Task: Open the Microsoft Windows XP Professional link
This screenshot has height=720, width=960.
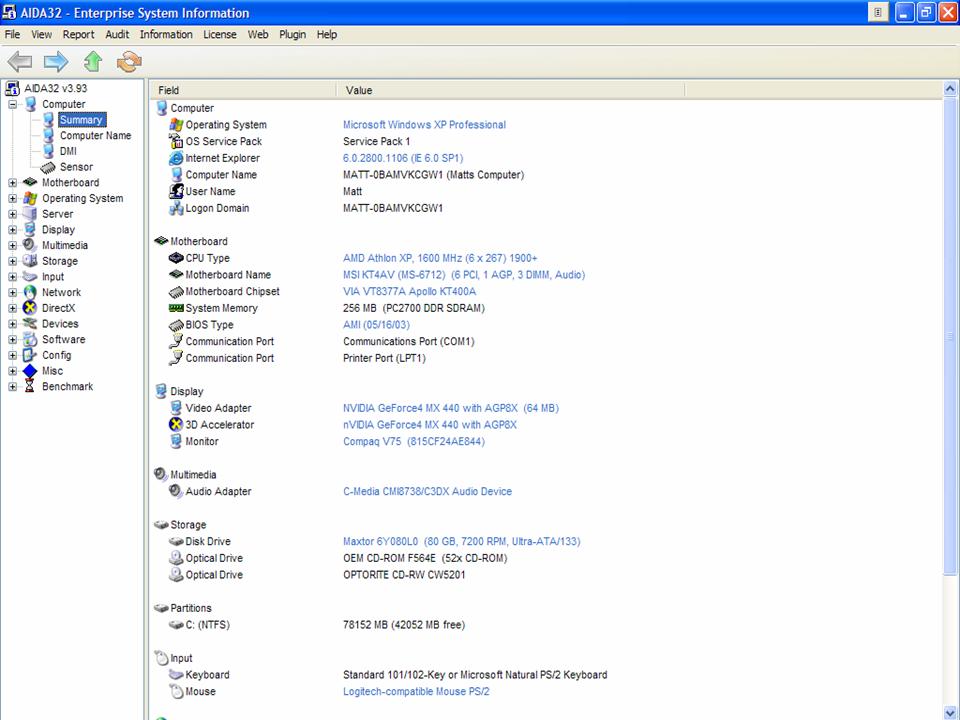Action: point(424,125)
